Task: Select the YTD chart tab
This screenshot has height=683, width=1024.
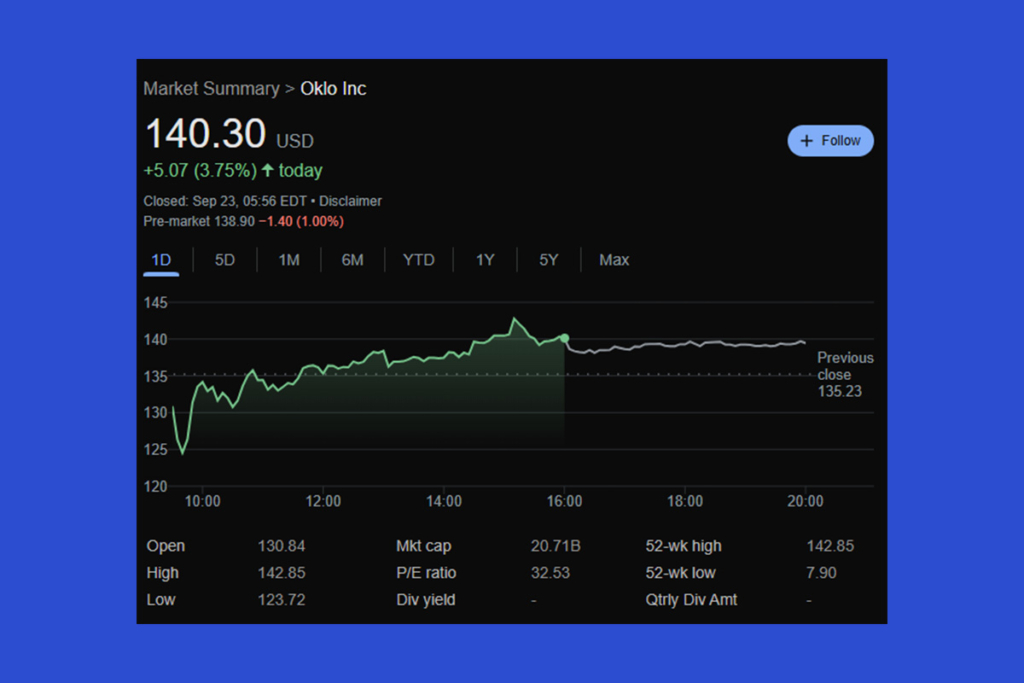Action: tap(418, 260)
